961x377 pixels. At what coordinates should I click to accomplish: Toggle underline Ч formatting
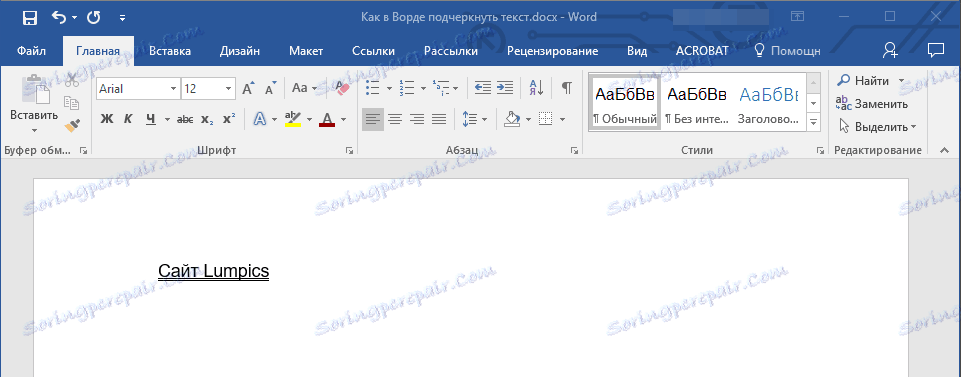click(x=150, y=119)
